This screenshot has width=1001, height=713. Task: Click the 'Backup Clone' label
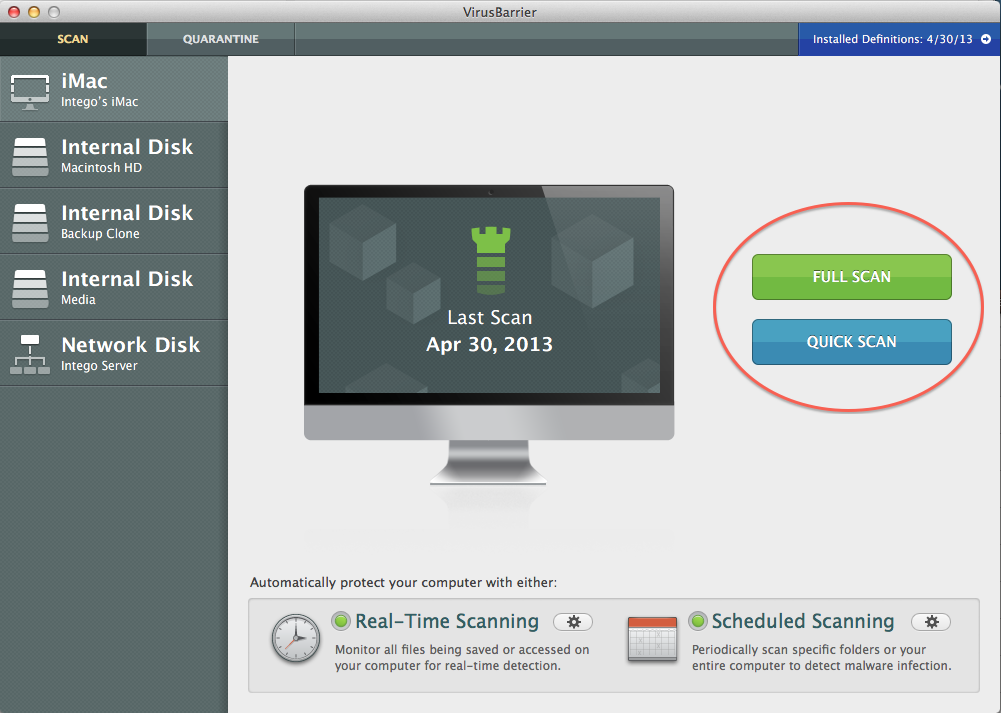[100, 234]
